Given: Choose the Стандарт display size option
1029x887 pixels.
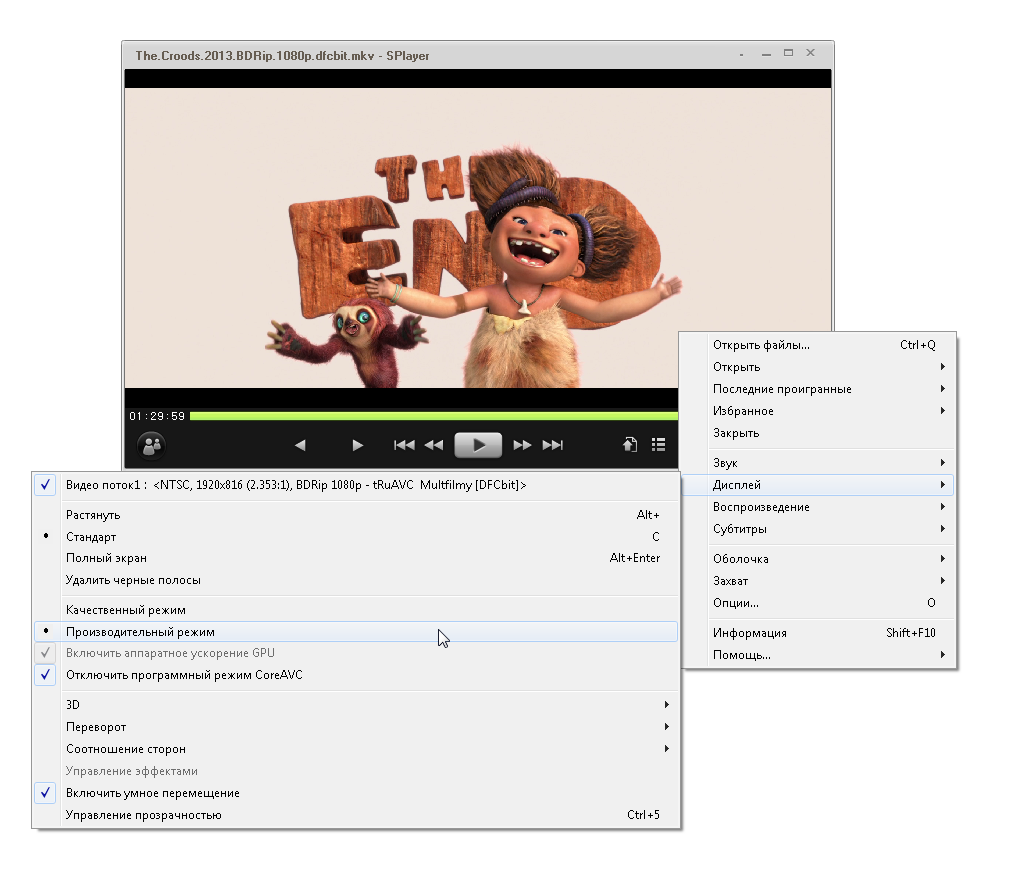Looking at the screenshot, I should [355, 537].
